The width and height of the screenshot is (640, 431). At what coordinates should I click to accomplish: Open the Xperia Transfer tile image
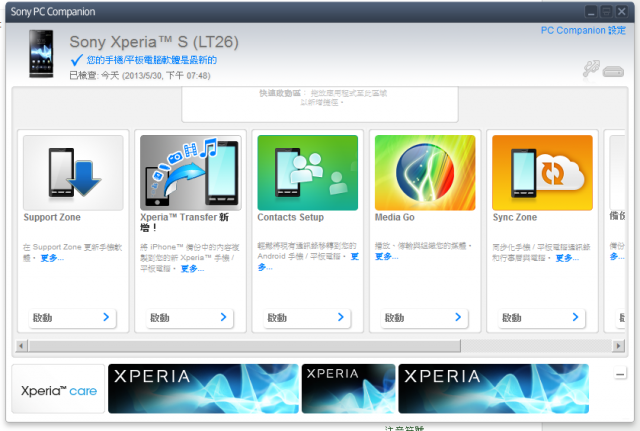(191, 173)
